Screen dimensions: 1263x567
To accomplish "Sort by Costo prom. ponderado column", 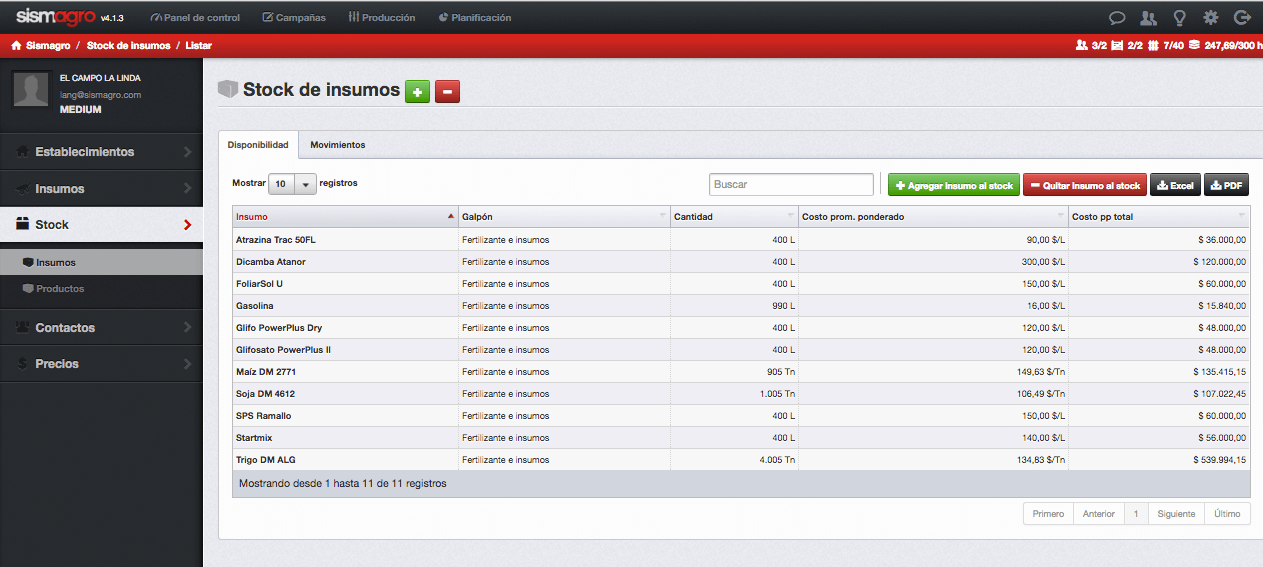I will point(933,217).
